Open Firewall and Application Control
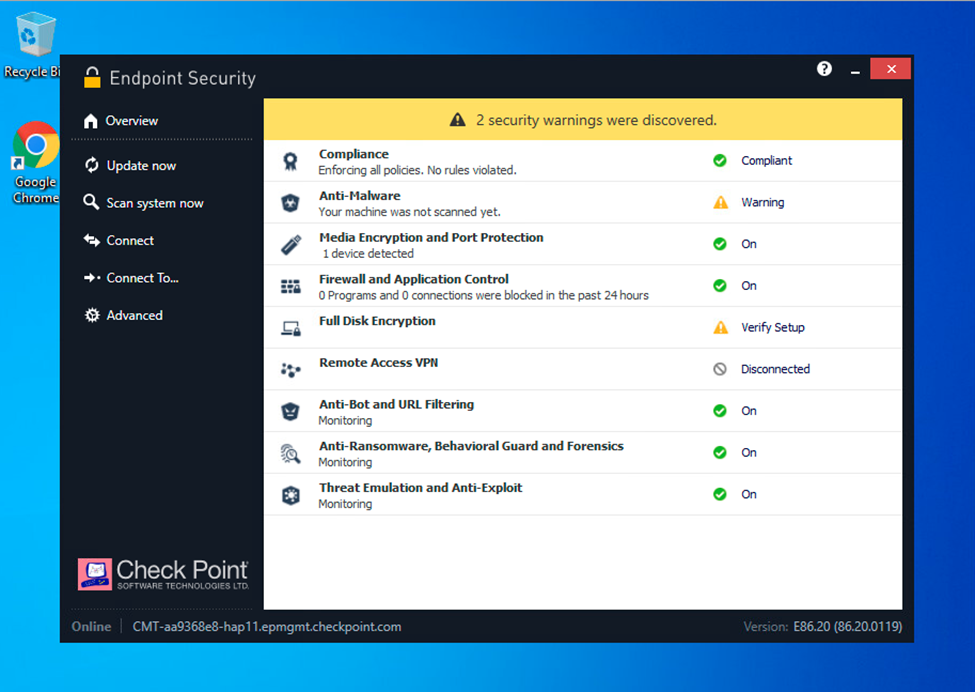This screenshot has width=975, height=692. pos(414,279)
